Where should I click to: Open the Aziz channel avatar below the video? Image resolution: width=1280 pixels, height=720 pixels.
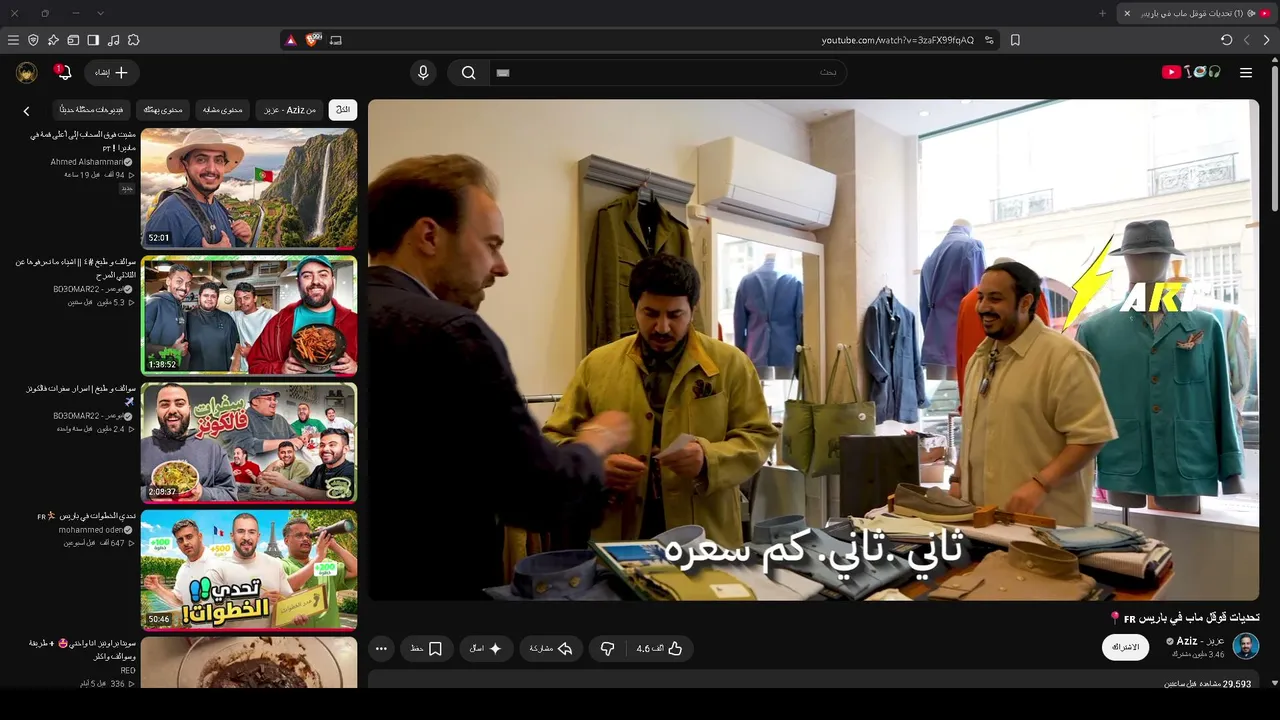[1246, 646]
